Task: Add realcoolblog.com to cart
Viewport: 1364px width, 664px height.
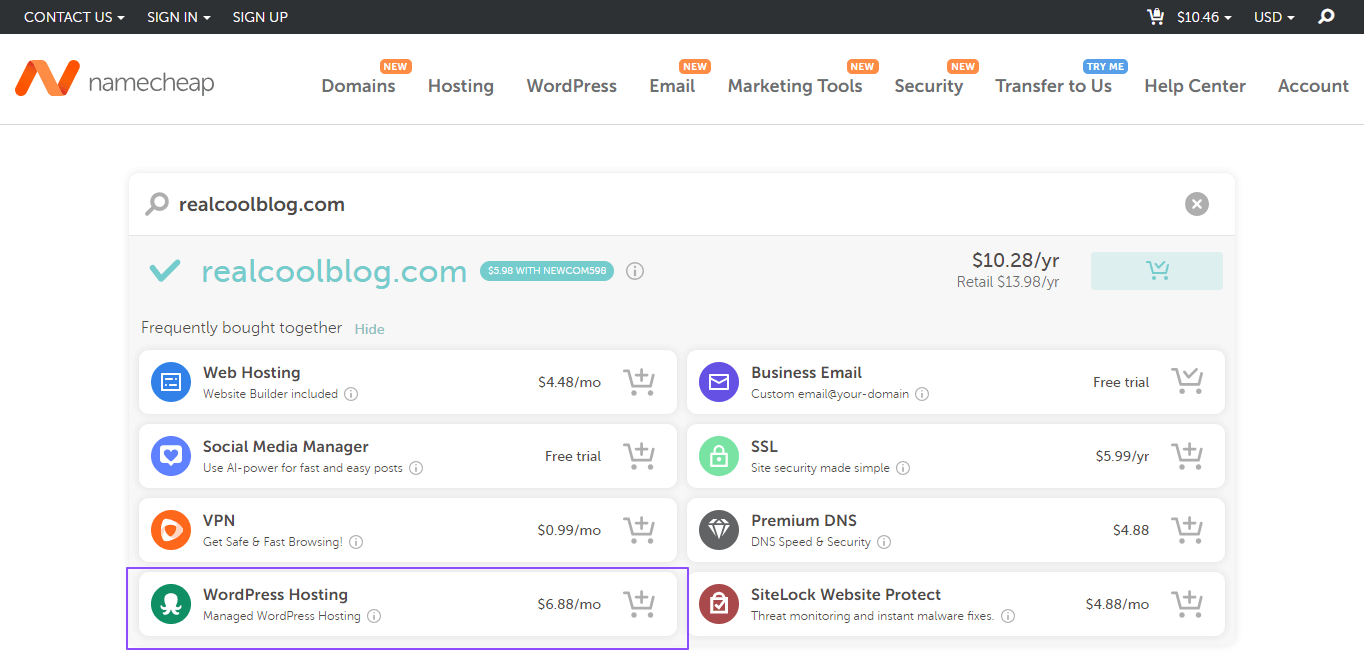Action: (1157, 271)
